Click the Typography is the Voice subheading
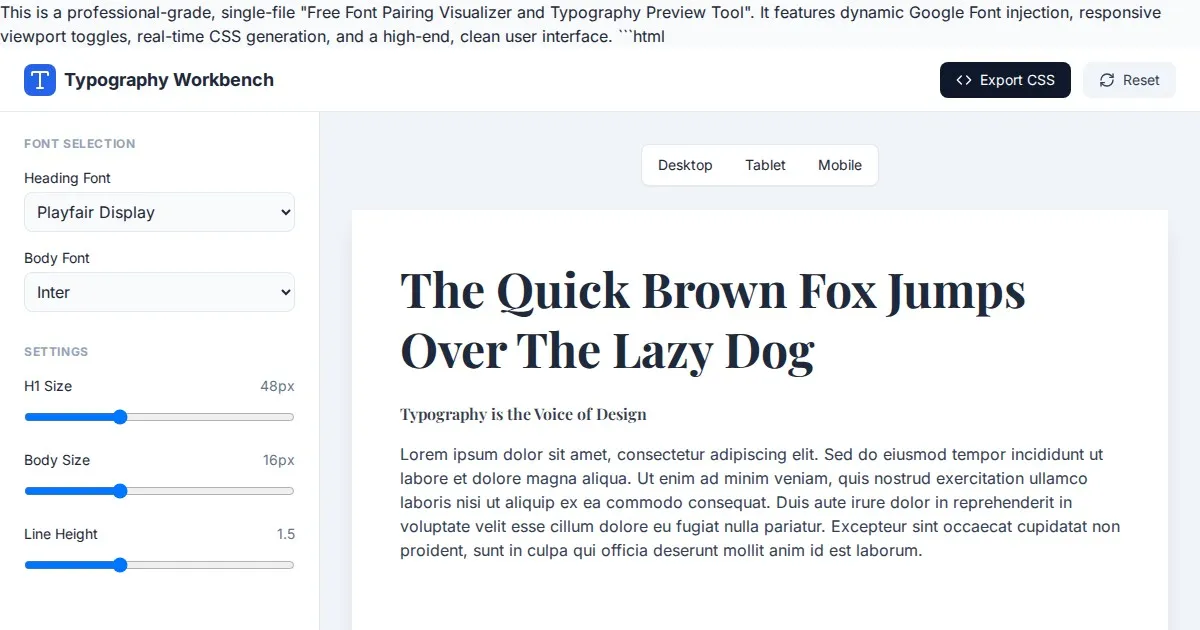The height and width of the screenshot is (630, 1200). (x=523, y=414)
